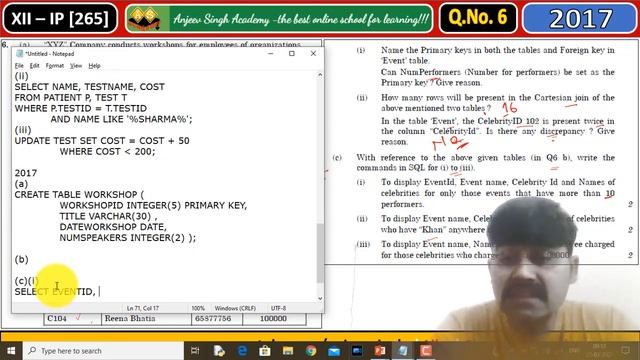
Task: Open the notification center icon
Action: 625,350
